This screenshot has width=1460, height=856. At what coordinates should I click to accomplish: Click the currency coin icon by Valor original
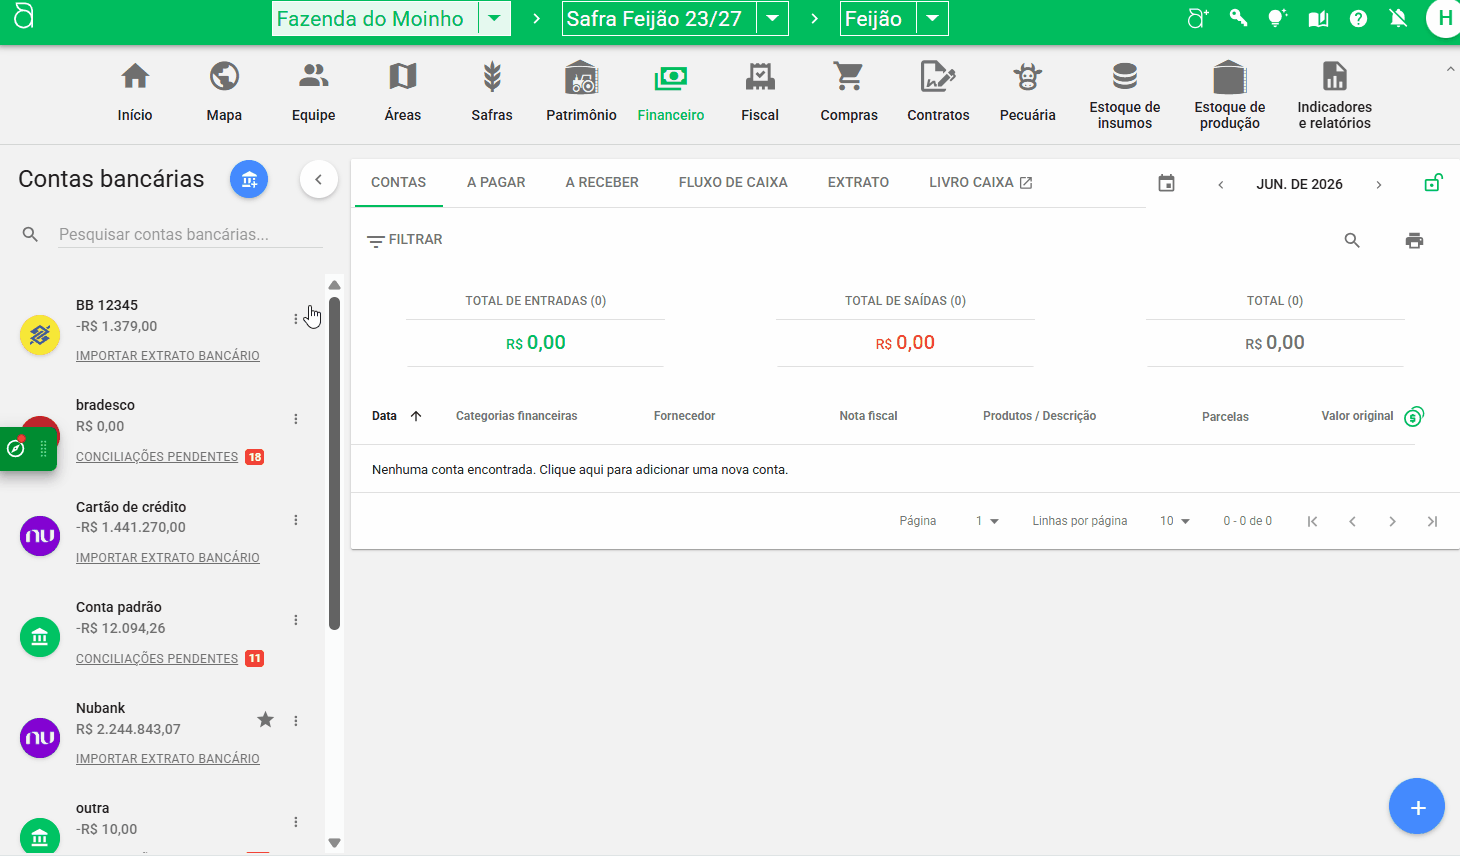[1413, 416]
